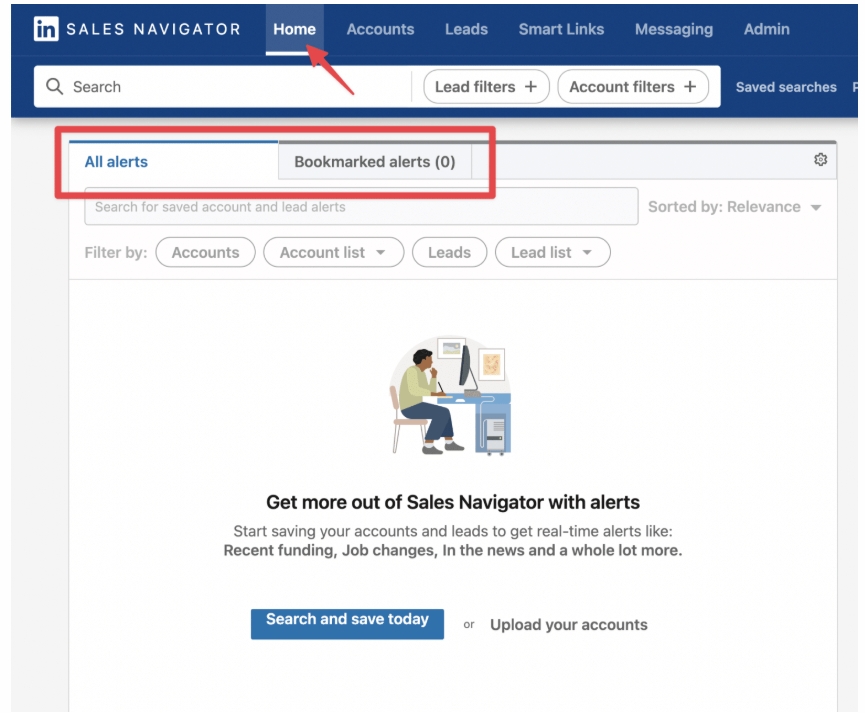The image size is (865, 713).
Task: Switch to the Bookmarked alerts tab
Action: [374, 162]
